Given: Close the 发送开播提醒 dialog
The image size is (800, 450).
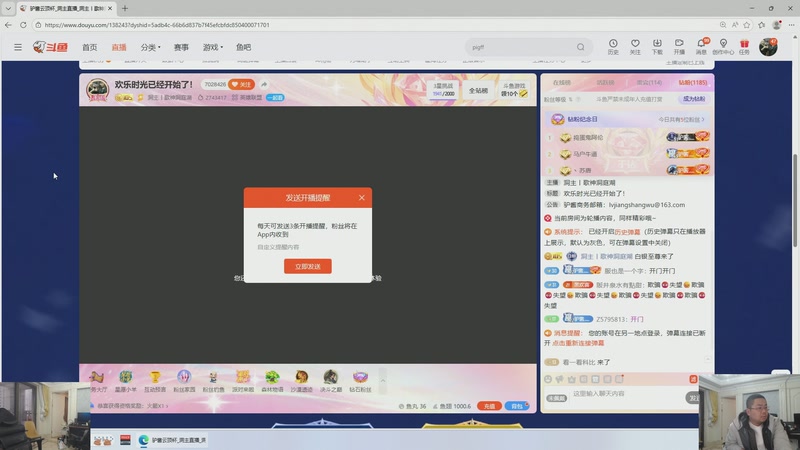Looking at the screenshot, I should pos(361,197).
